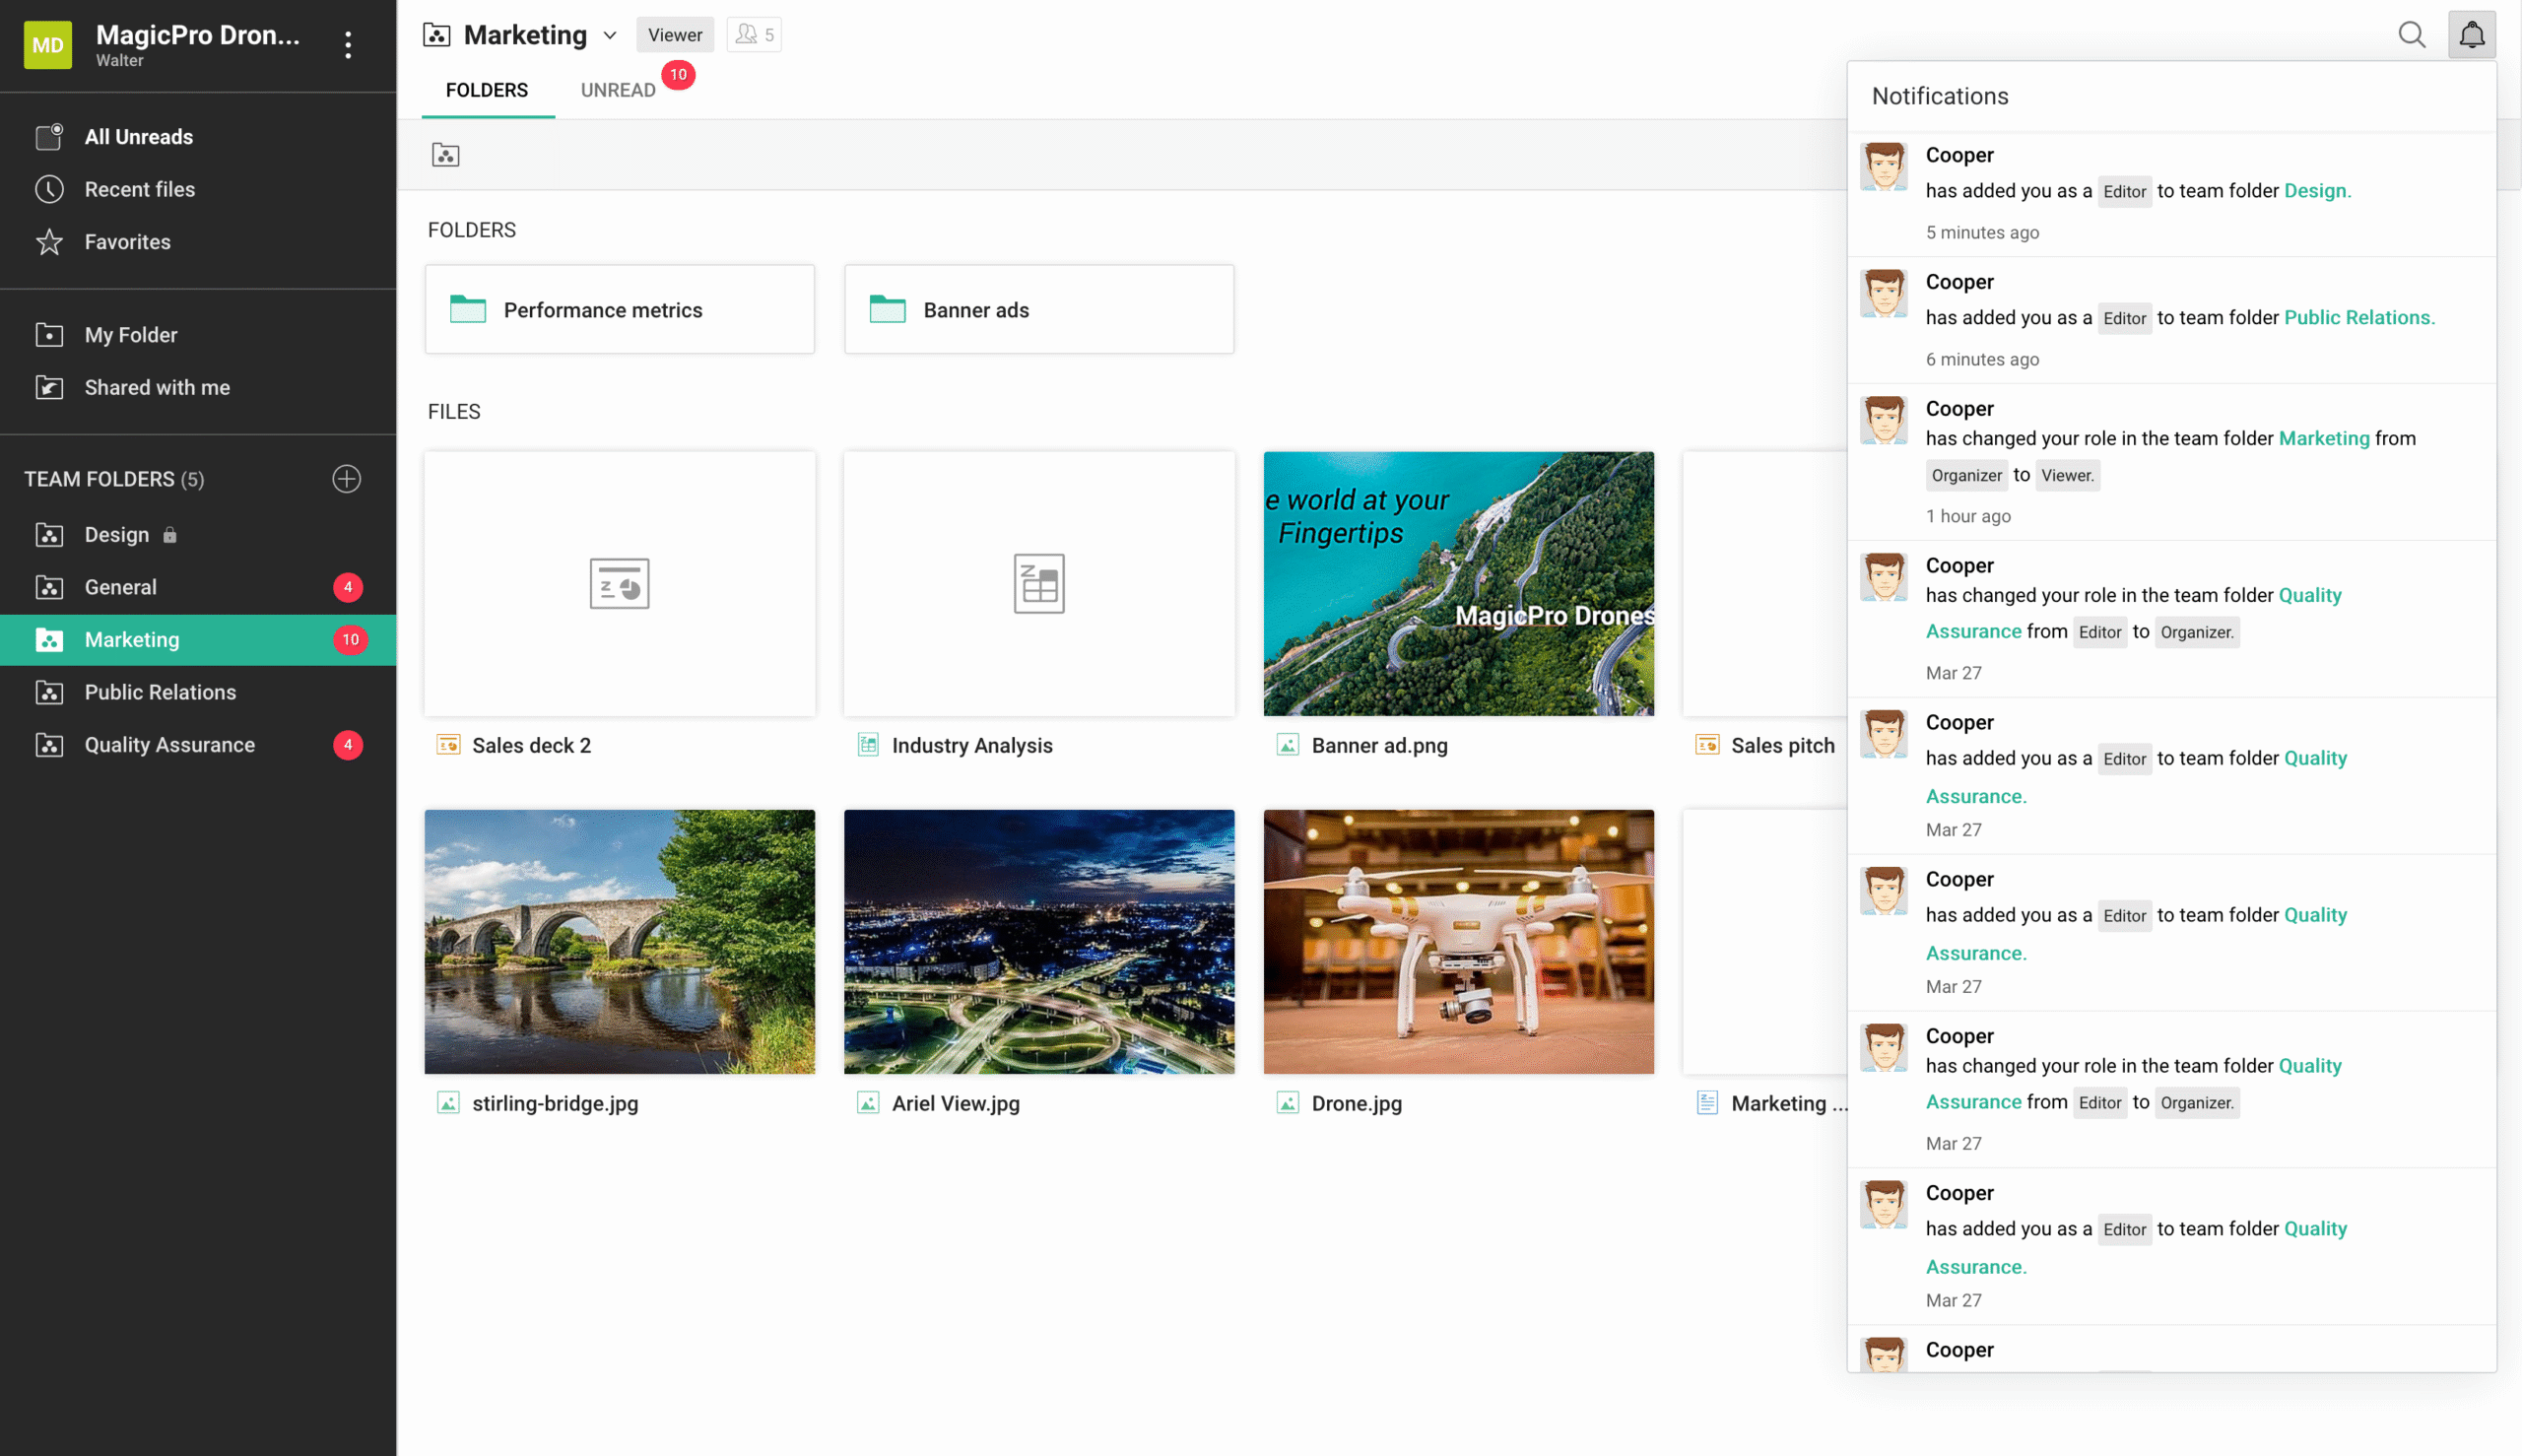The image size is (2522, 1456).
Task: Open Recent files clock item
Action: [x=139, y=189]
